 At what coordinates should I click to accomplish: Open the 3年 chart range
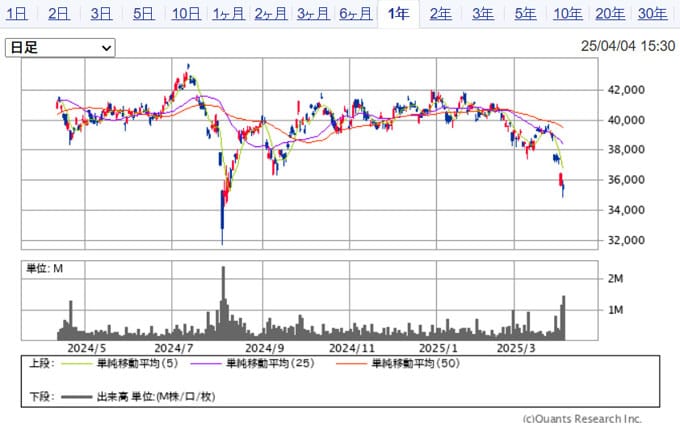483,14
